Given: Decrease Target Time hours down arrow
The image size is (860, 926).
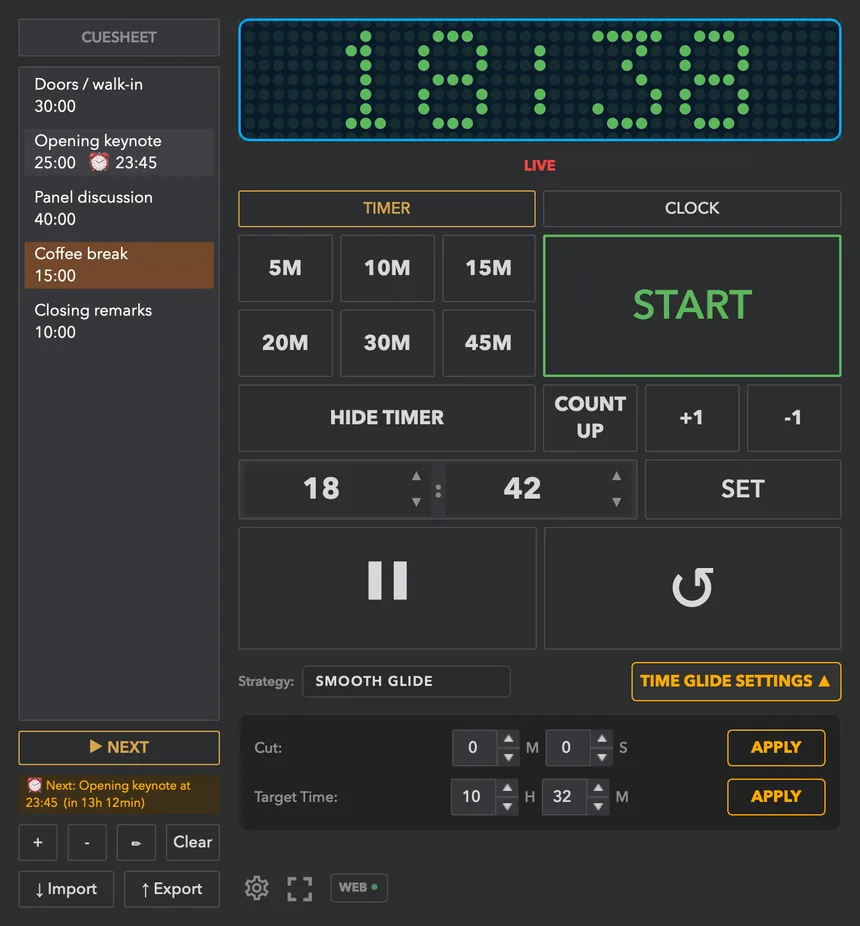Looking at the screenshot, I should pos(507,806).
